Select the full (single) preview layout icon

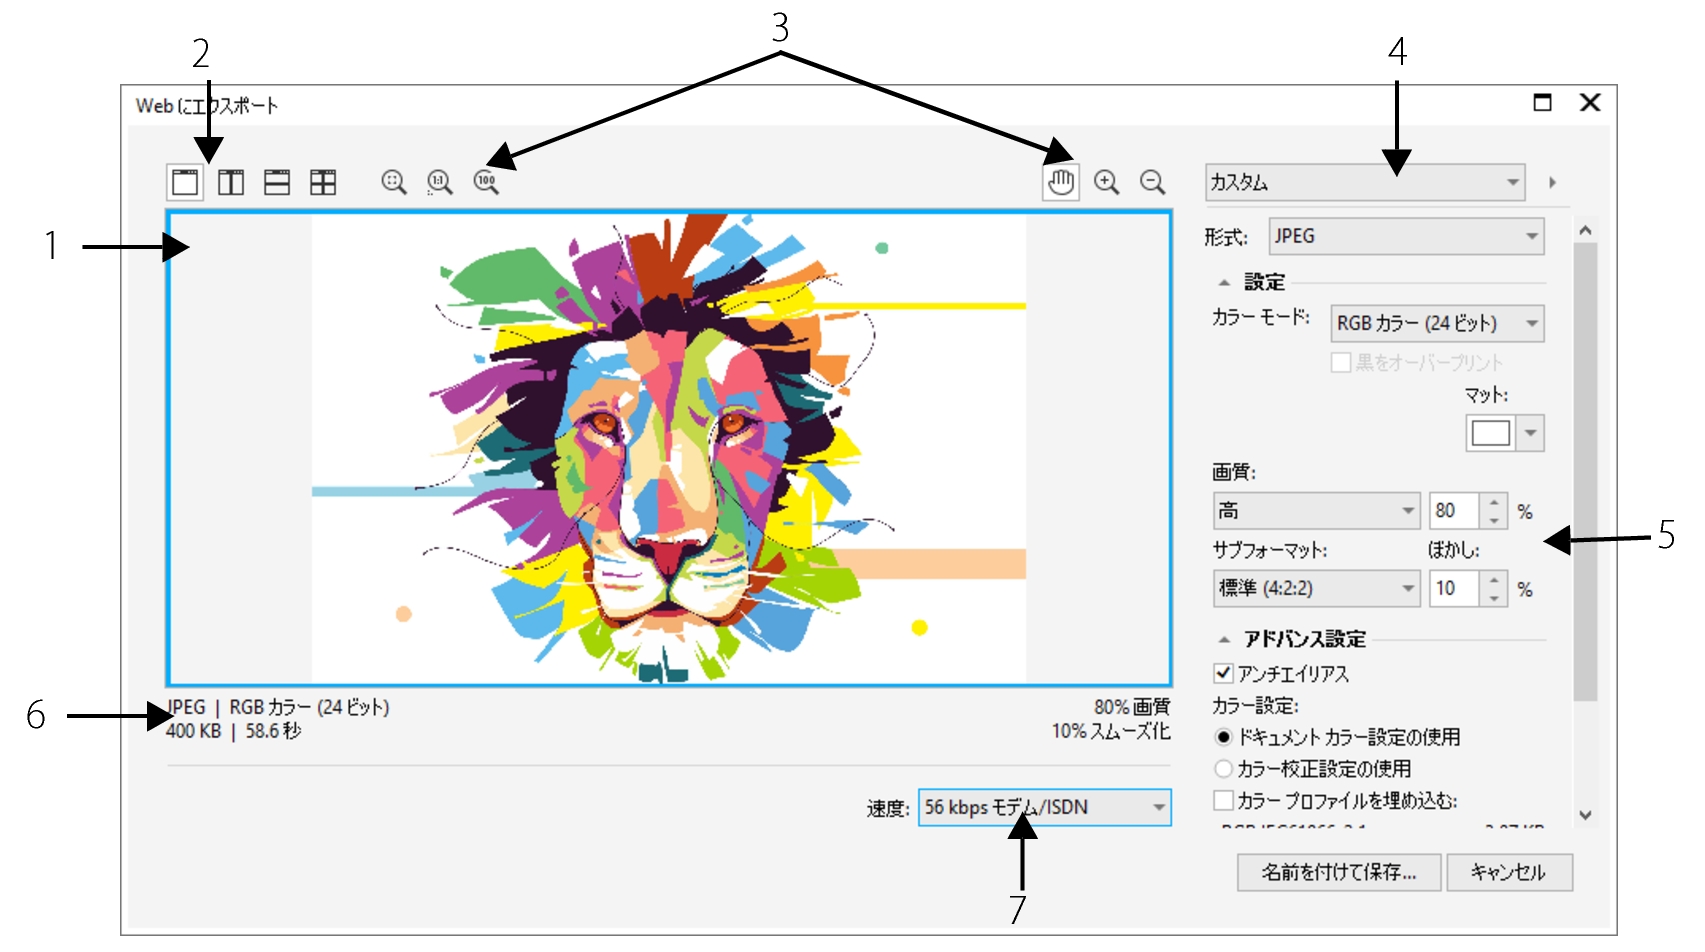click(x=185, y=182)
